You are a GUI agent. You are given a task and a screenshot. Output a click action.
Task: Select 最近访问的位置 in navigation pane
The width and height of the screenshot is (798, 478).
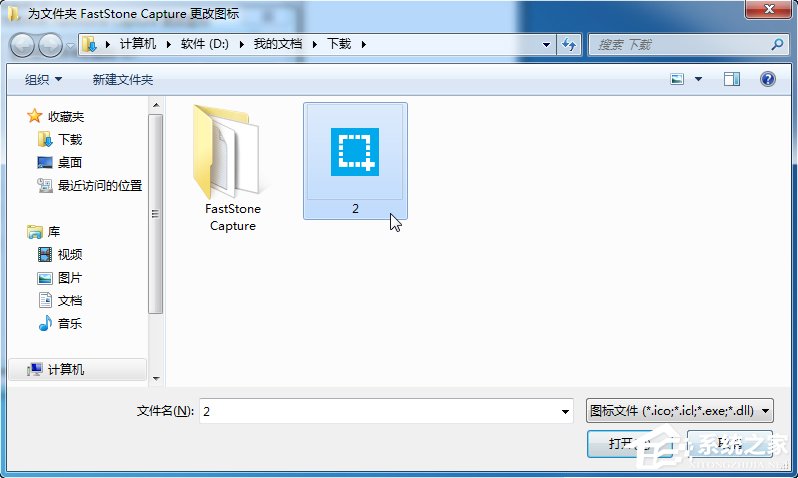pyautogui.click(x=100, y=185)
